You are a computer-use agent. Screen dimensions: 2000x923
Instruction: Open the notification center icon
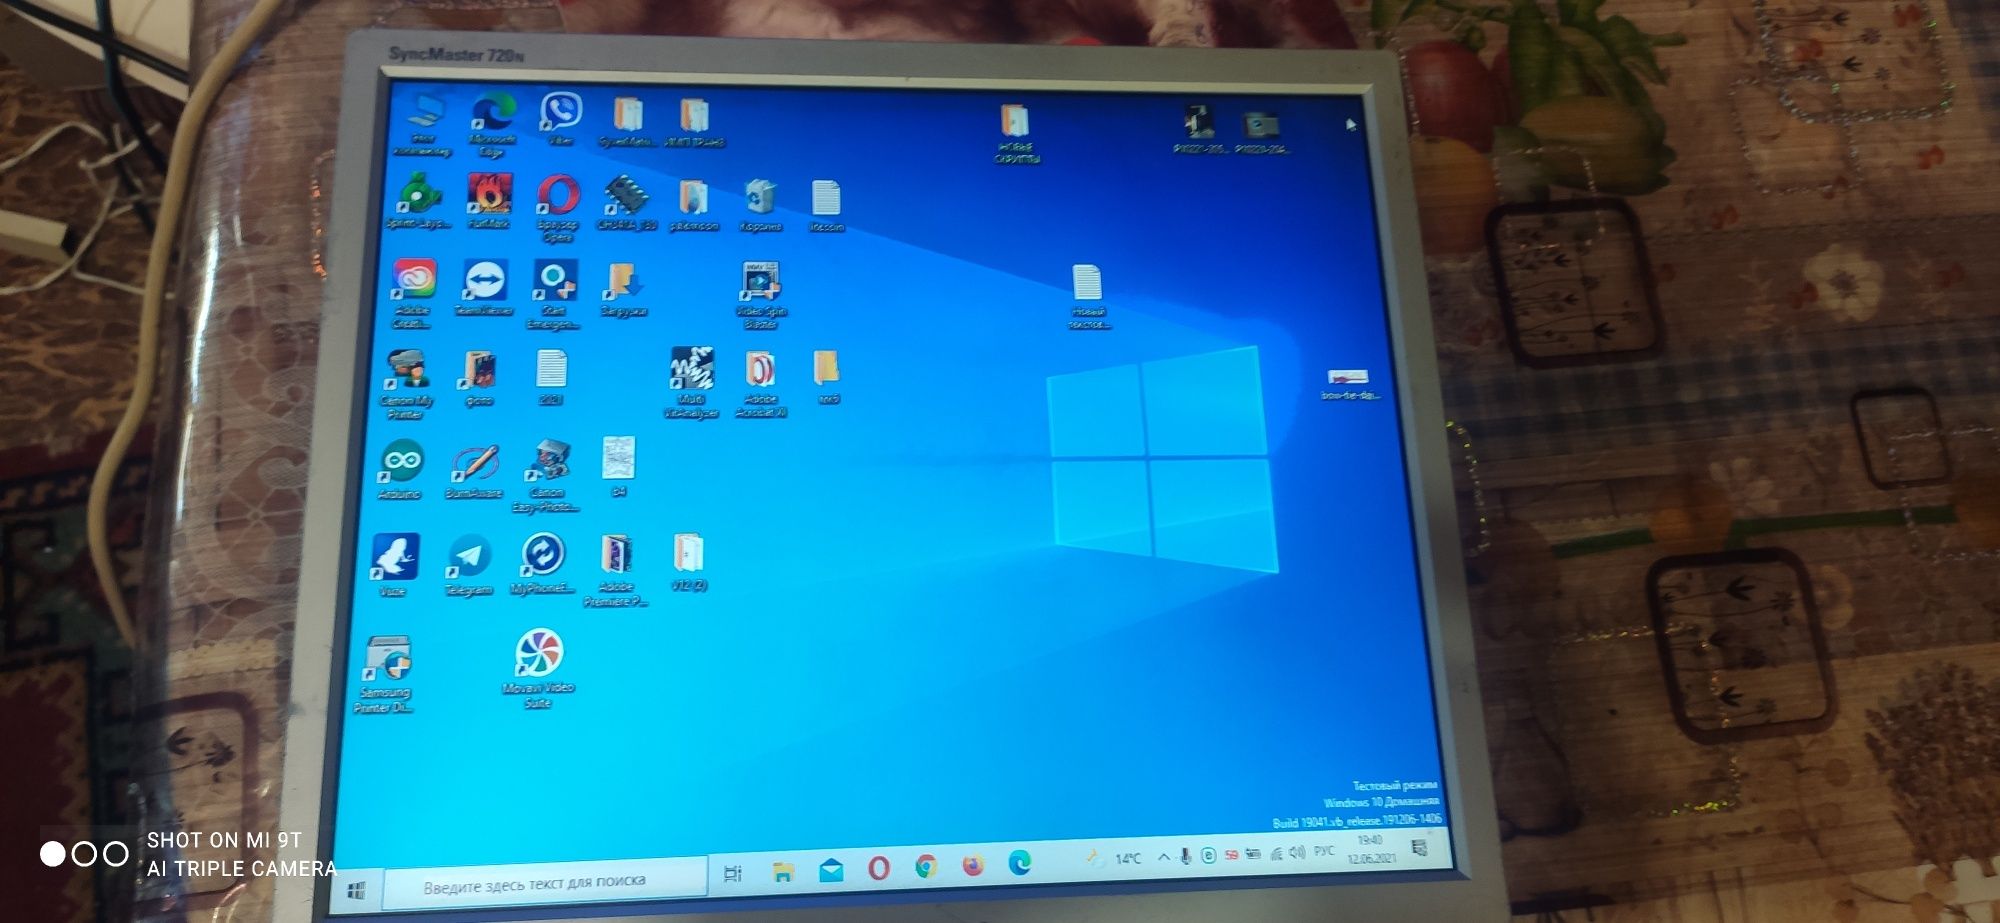[1418, 848]
